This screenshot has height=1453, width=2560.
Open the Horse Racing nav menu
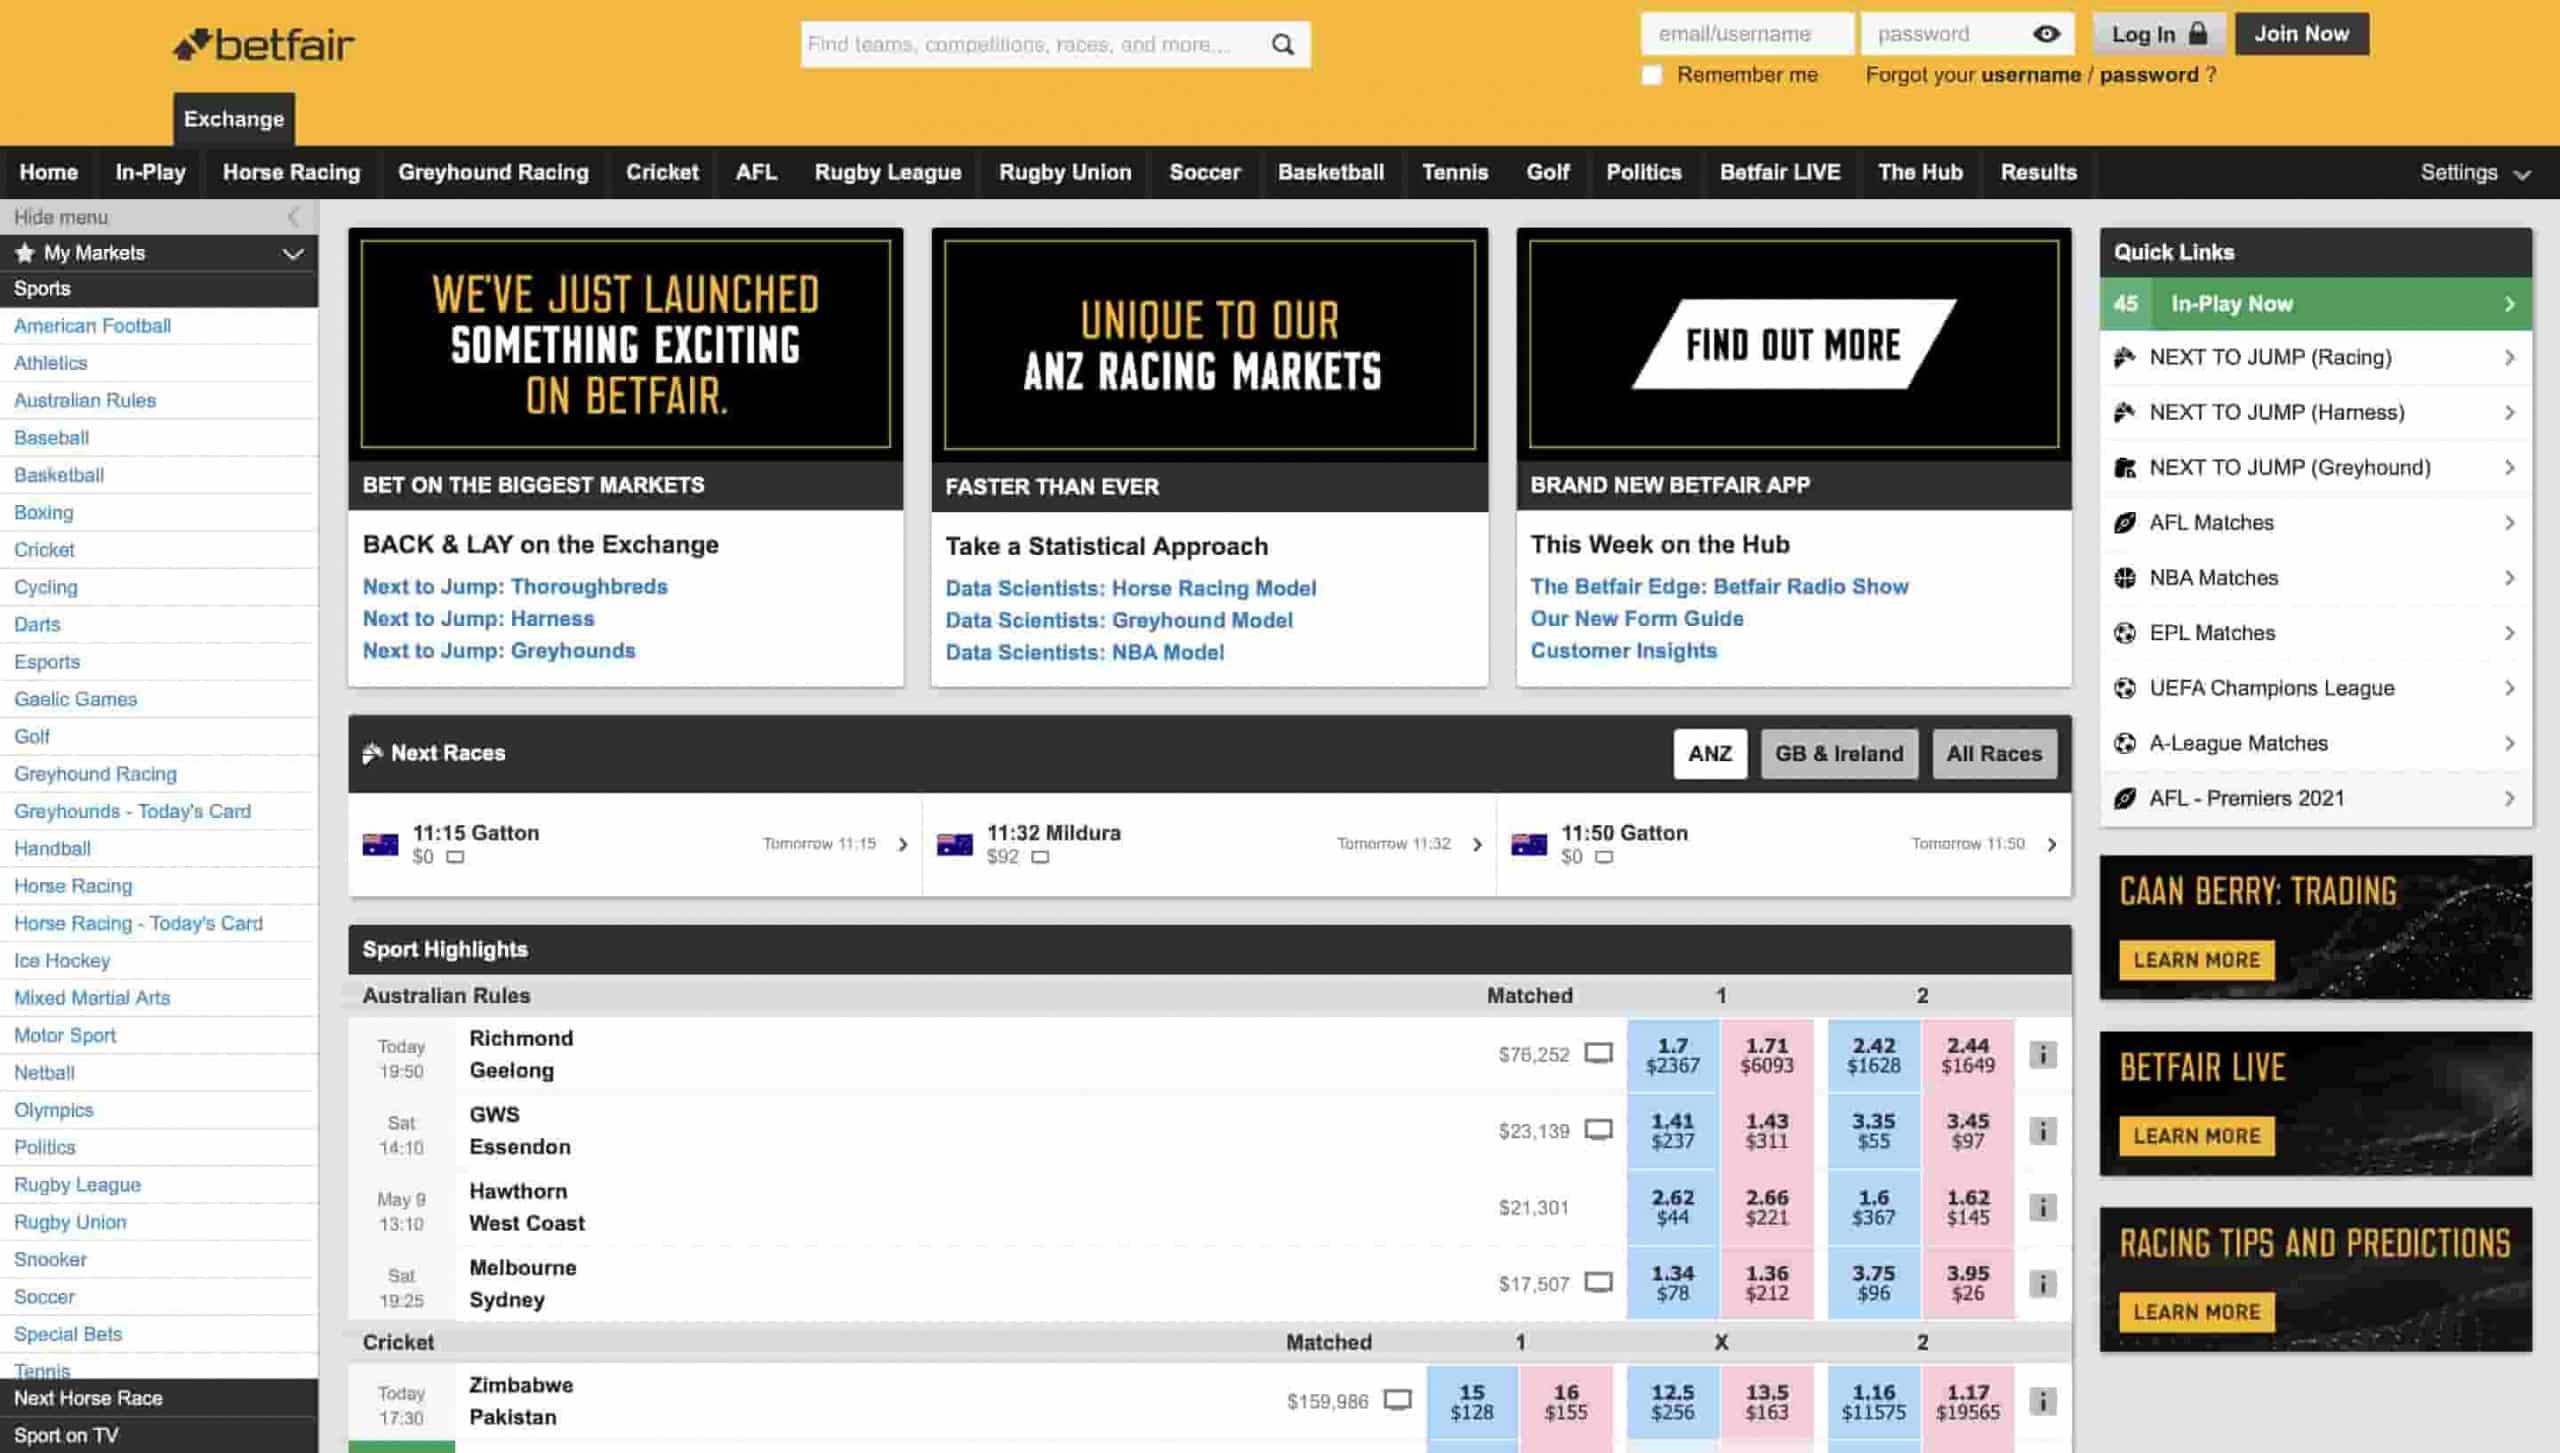click(291, 173)
